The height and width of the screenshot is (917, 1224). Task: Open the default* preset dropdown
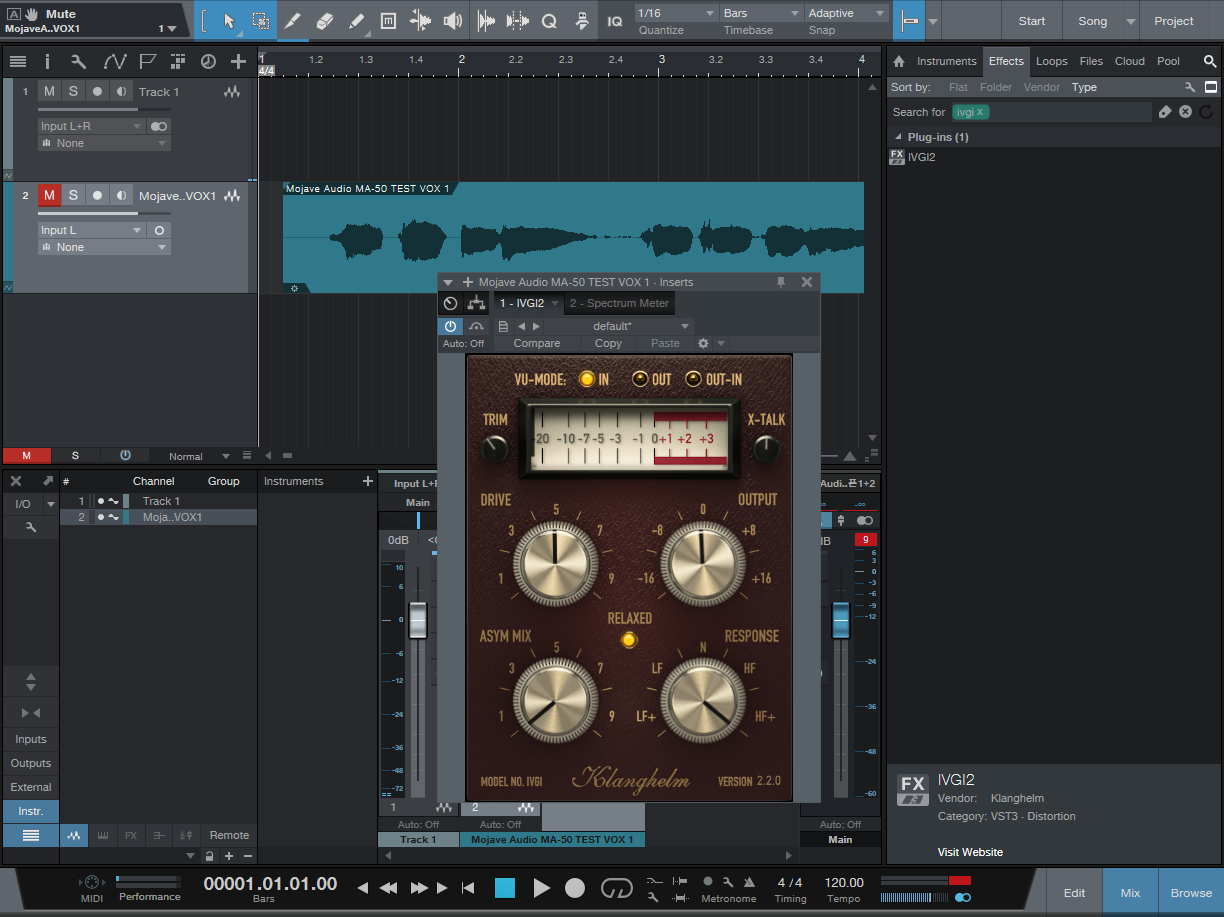tap(620, 326)
